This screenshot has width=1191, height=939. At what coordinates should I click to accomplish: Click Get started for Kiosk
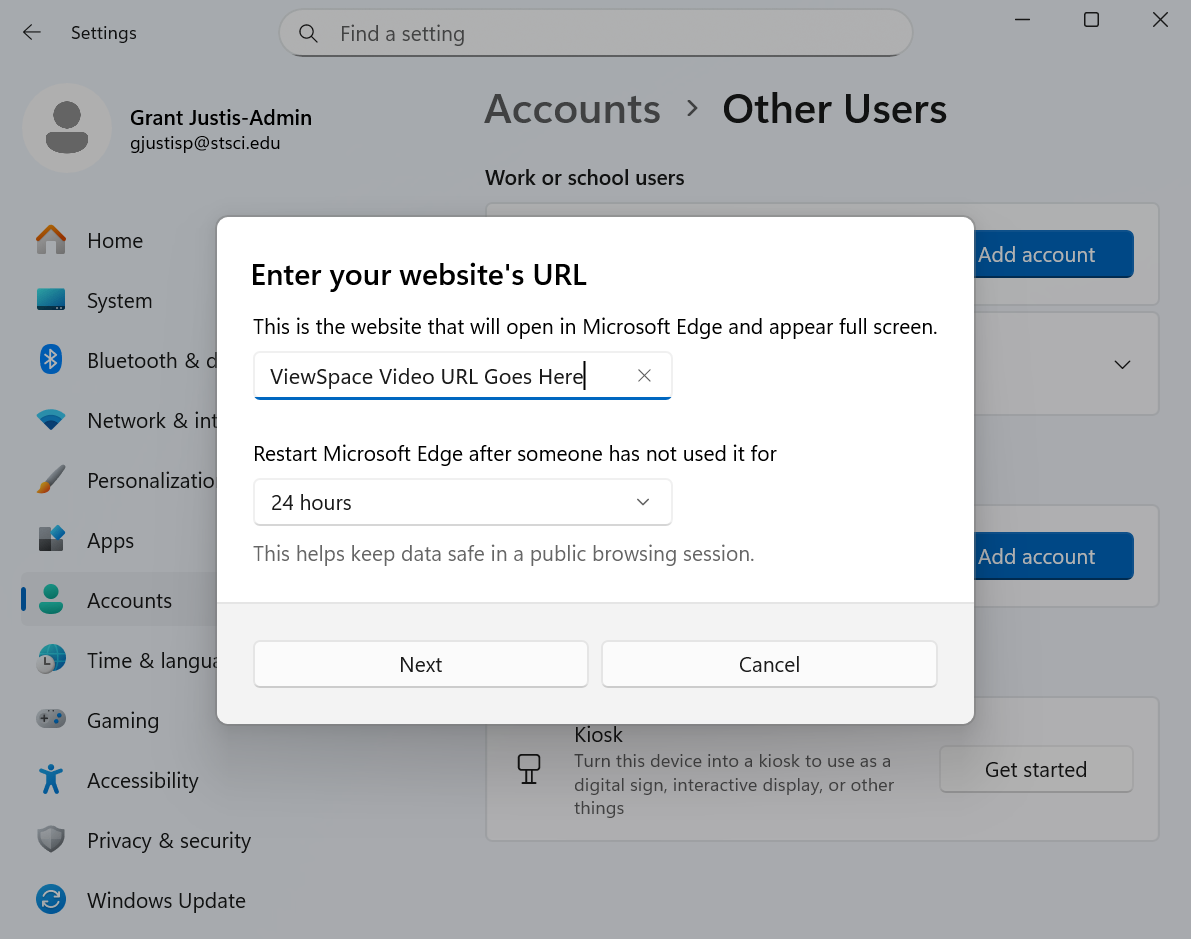coord(1036,769)
